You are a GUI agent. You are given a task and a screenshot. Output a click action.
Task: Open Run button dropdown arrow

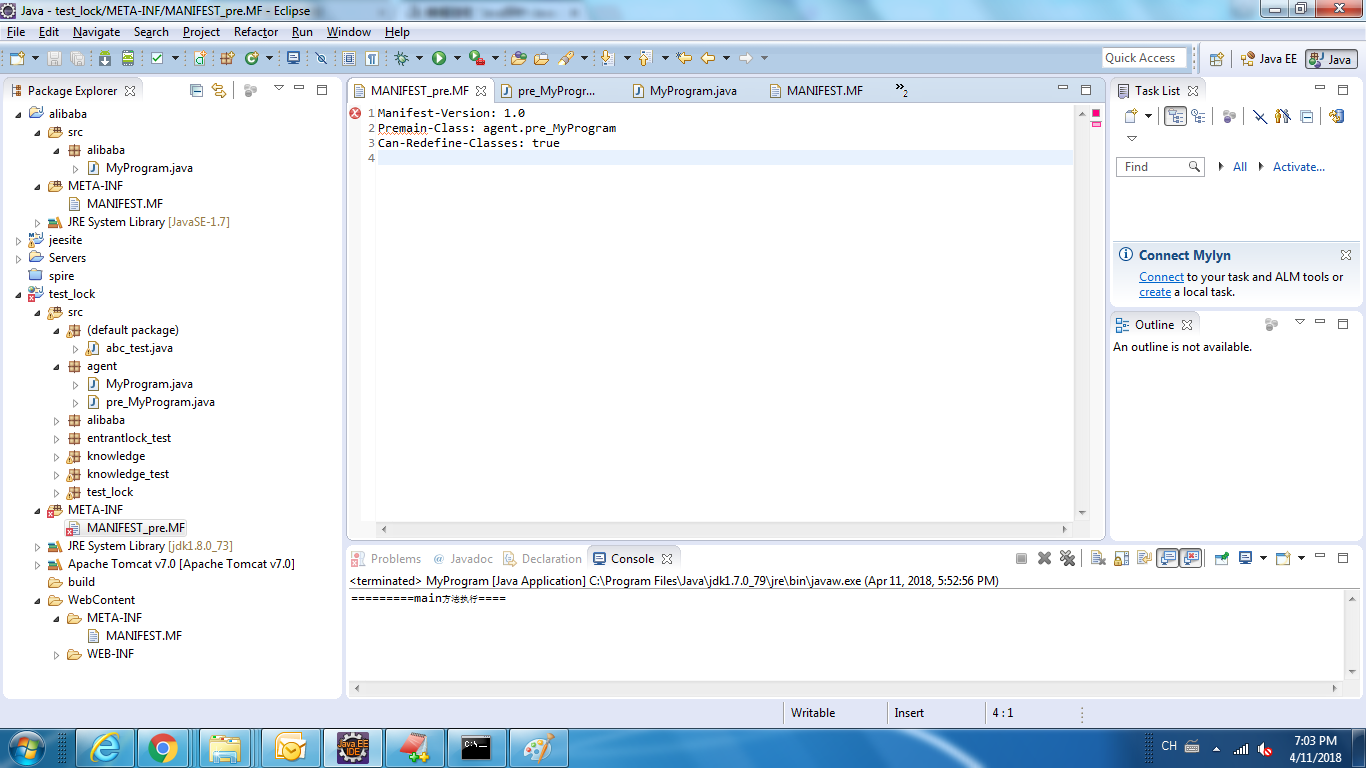tap(457, 58)
